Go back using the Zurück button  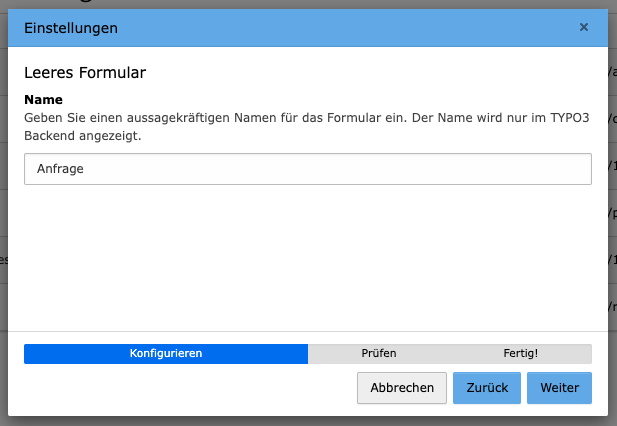487,388
